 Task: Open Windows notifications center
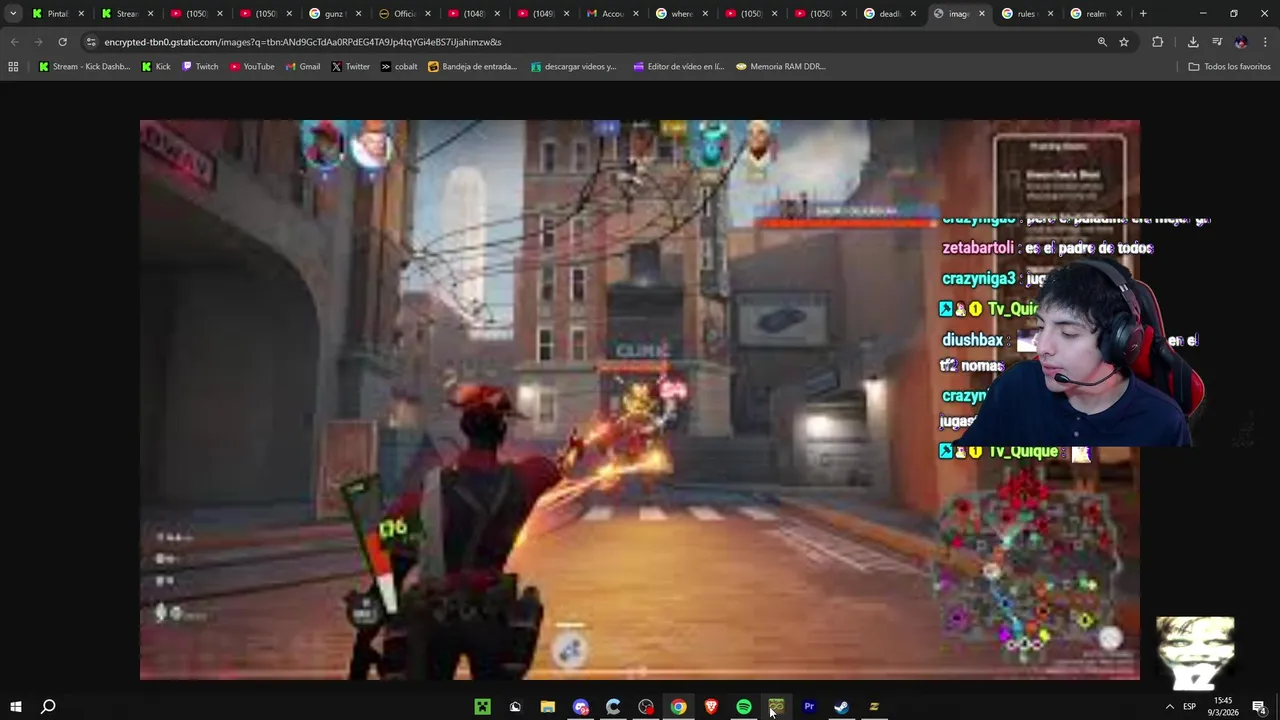1259,707
